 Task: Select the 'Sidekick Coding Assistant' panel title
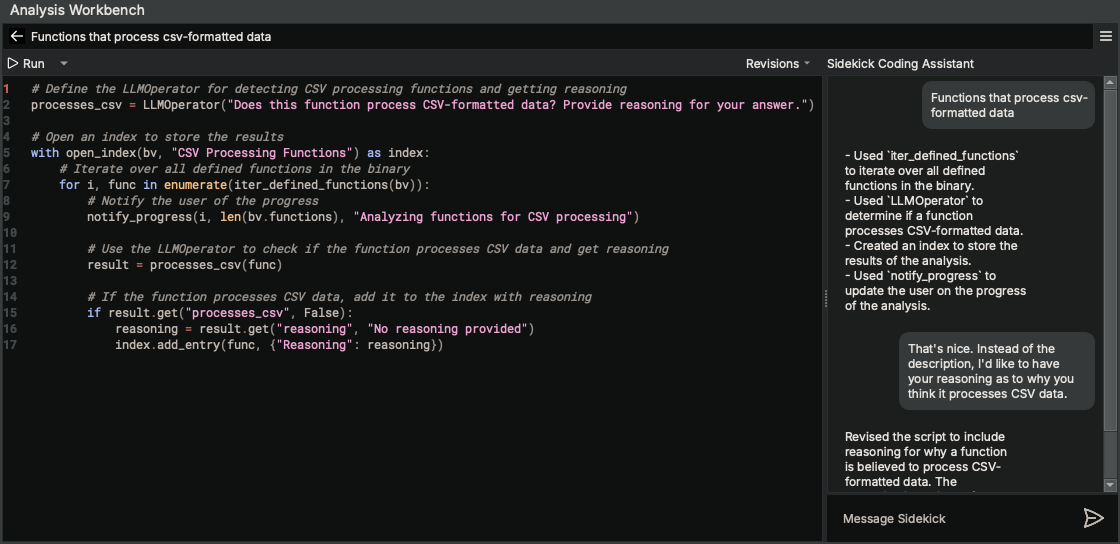point(900,64)
